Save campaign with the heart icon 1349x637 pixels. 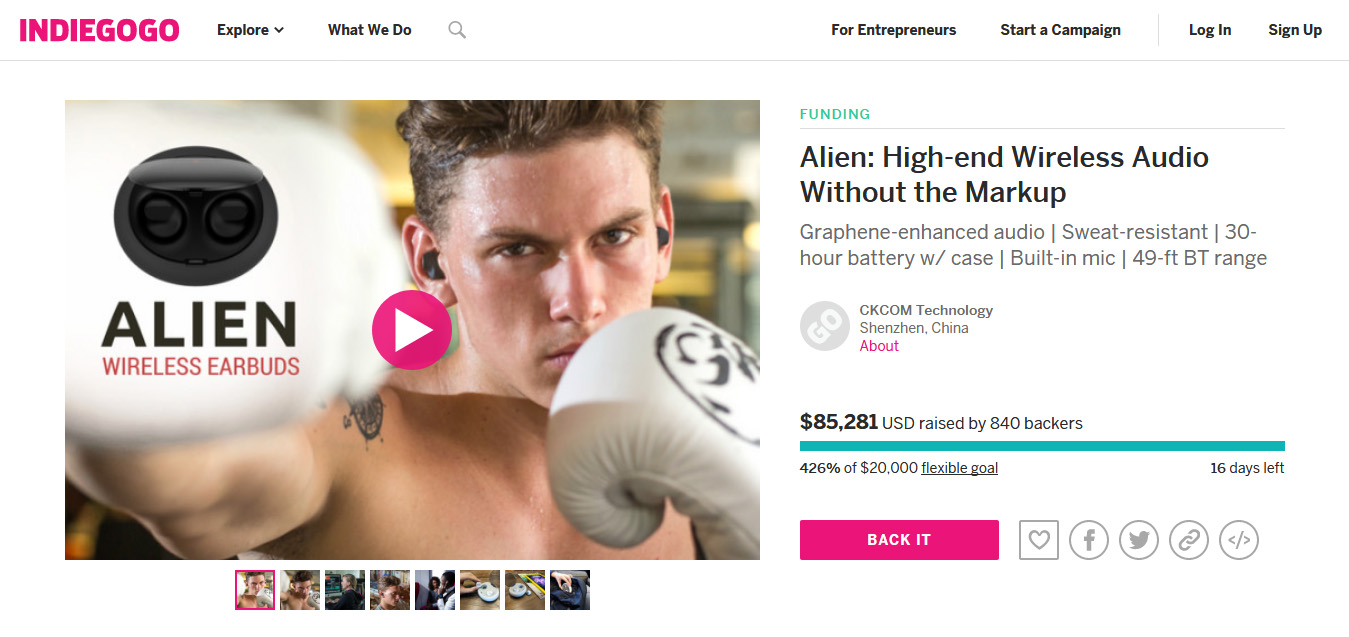[x=1039, y=540]
